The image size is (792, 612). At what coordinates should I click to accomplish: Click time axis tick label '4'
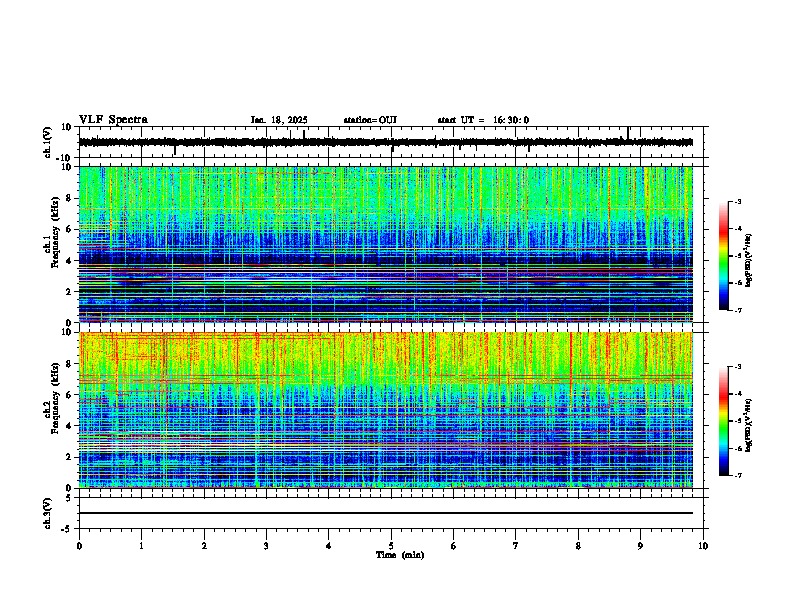(329, 546)
